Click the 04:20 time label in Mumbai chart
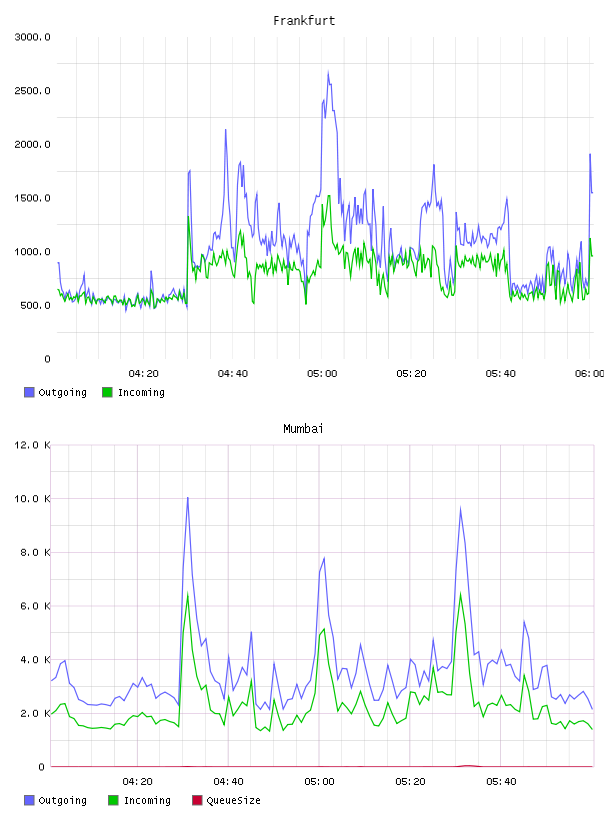Viewport: 608px width, 816px height. pyautogui.click(x=137, y=782)
